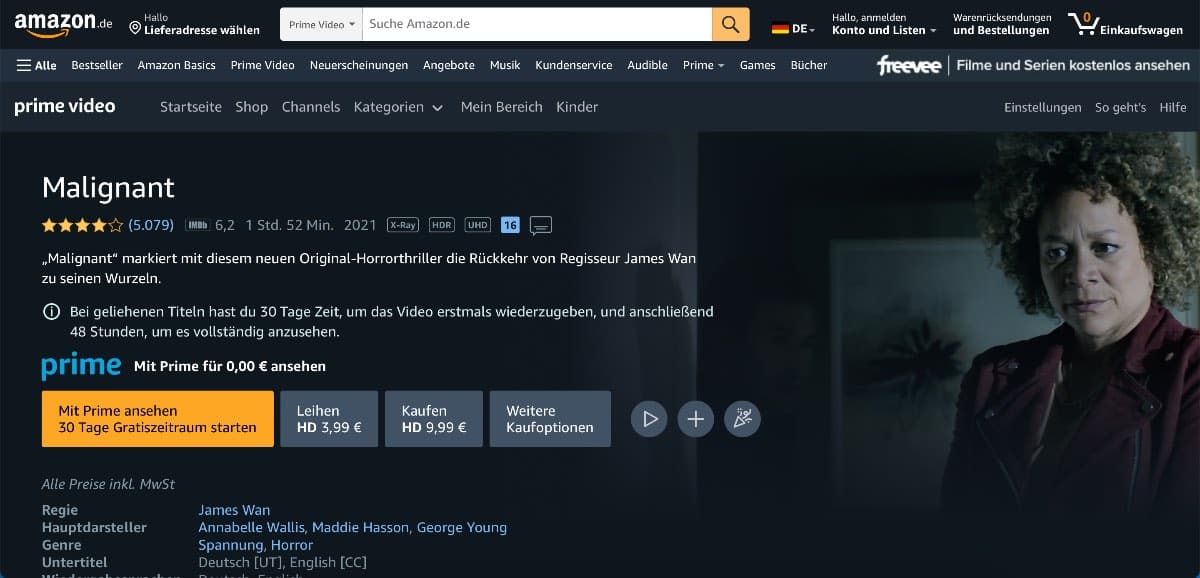
Task: Click 'Mit Prime für 0,00 € ansehen' text
Action: (230, 367)
